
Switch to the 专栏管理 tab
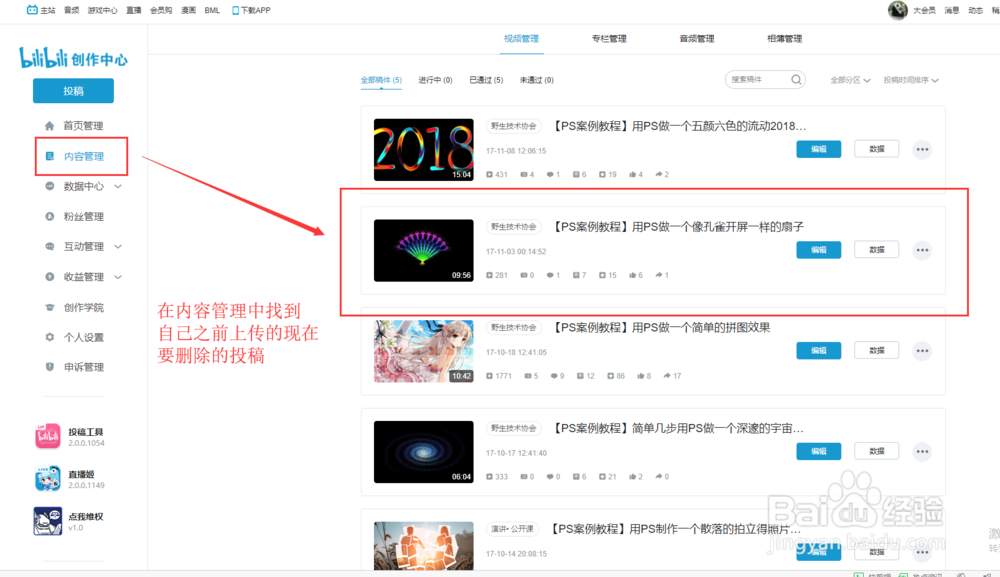609,39
